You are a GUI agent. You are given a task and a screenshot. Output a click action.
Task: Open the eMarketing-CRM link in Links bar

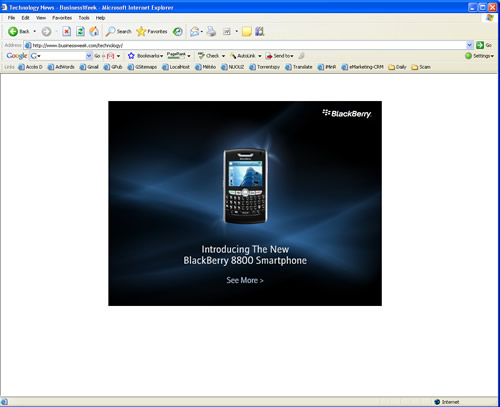362,67
